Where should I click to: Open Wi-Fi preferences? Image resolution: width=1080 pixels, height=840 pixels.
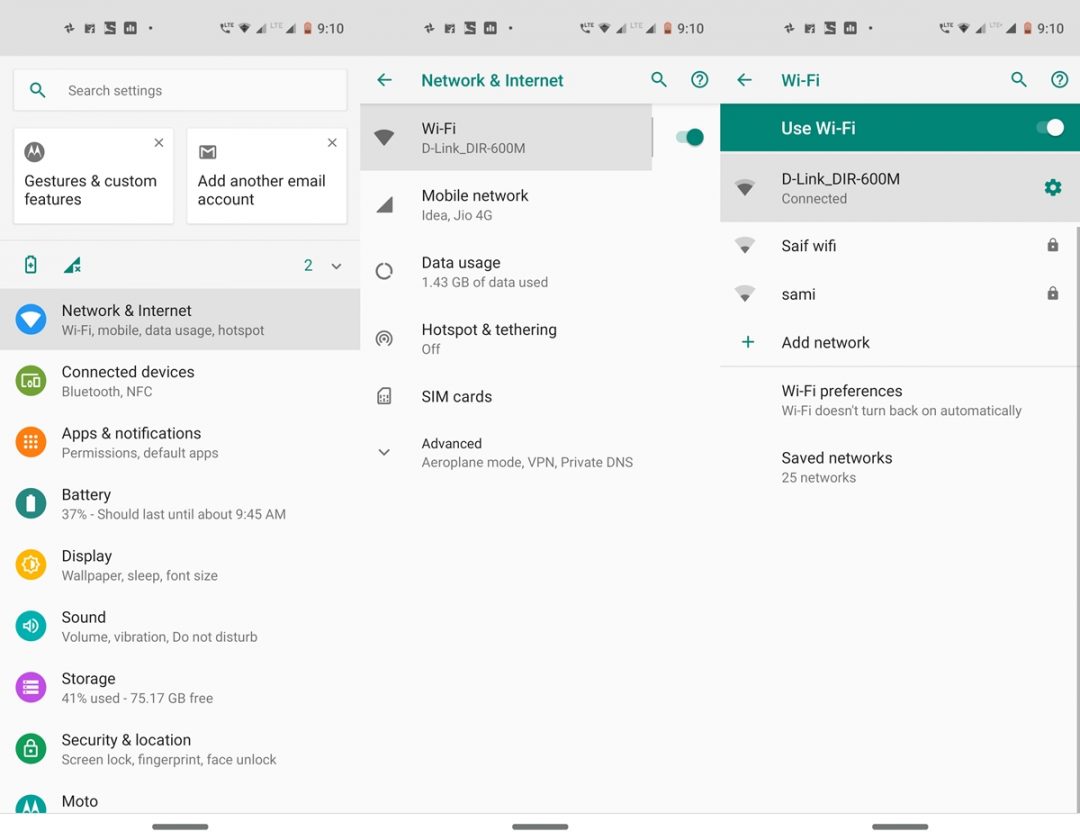tap(900, 400)
